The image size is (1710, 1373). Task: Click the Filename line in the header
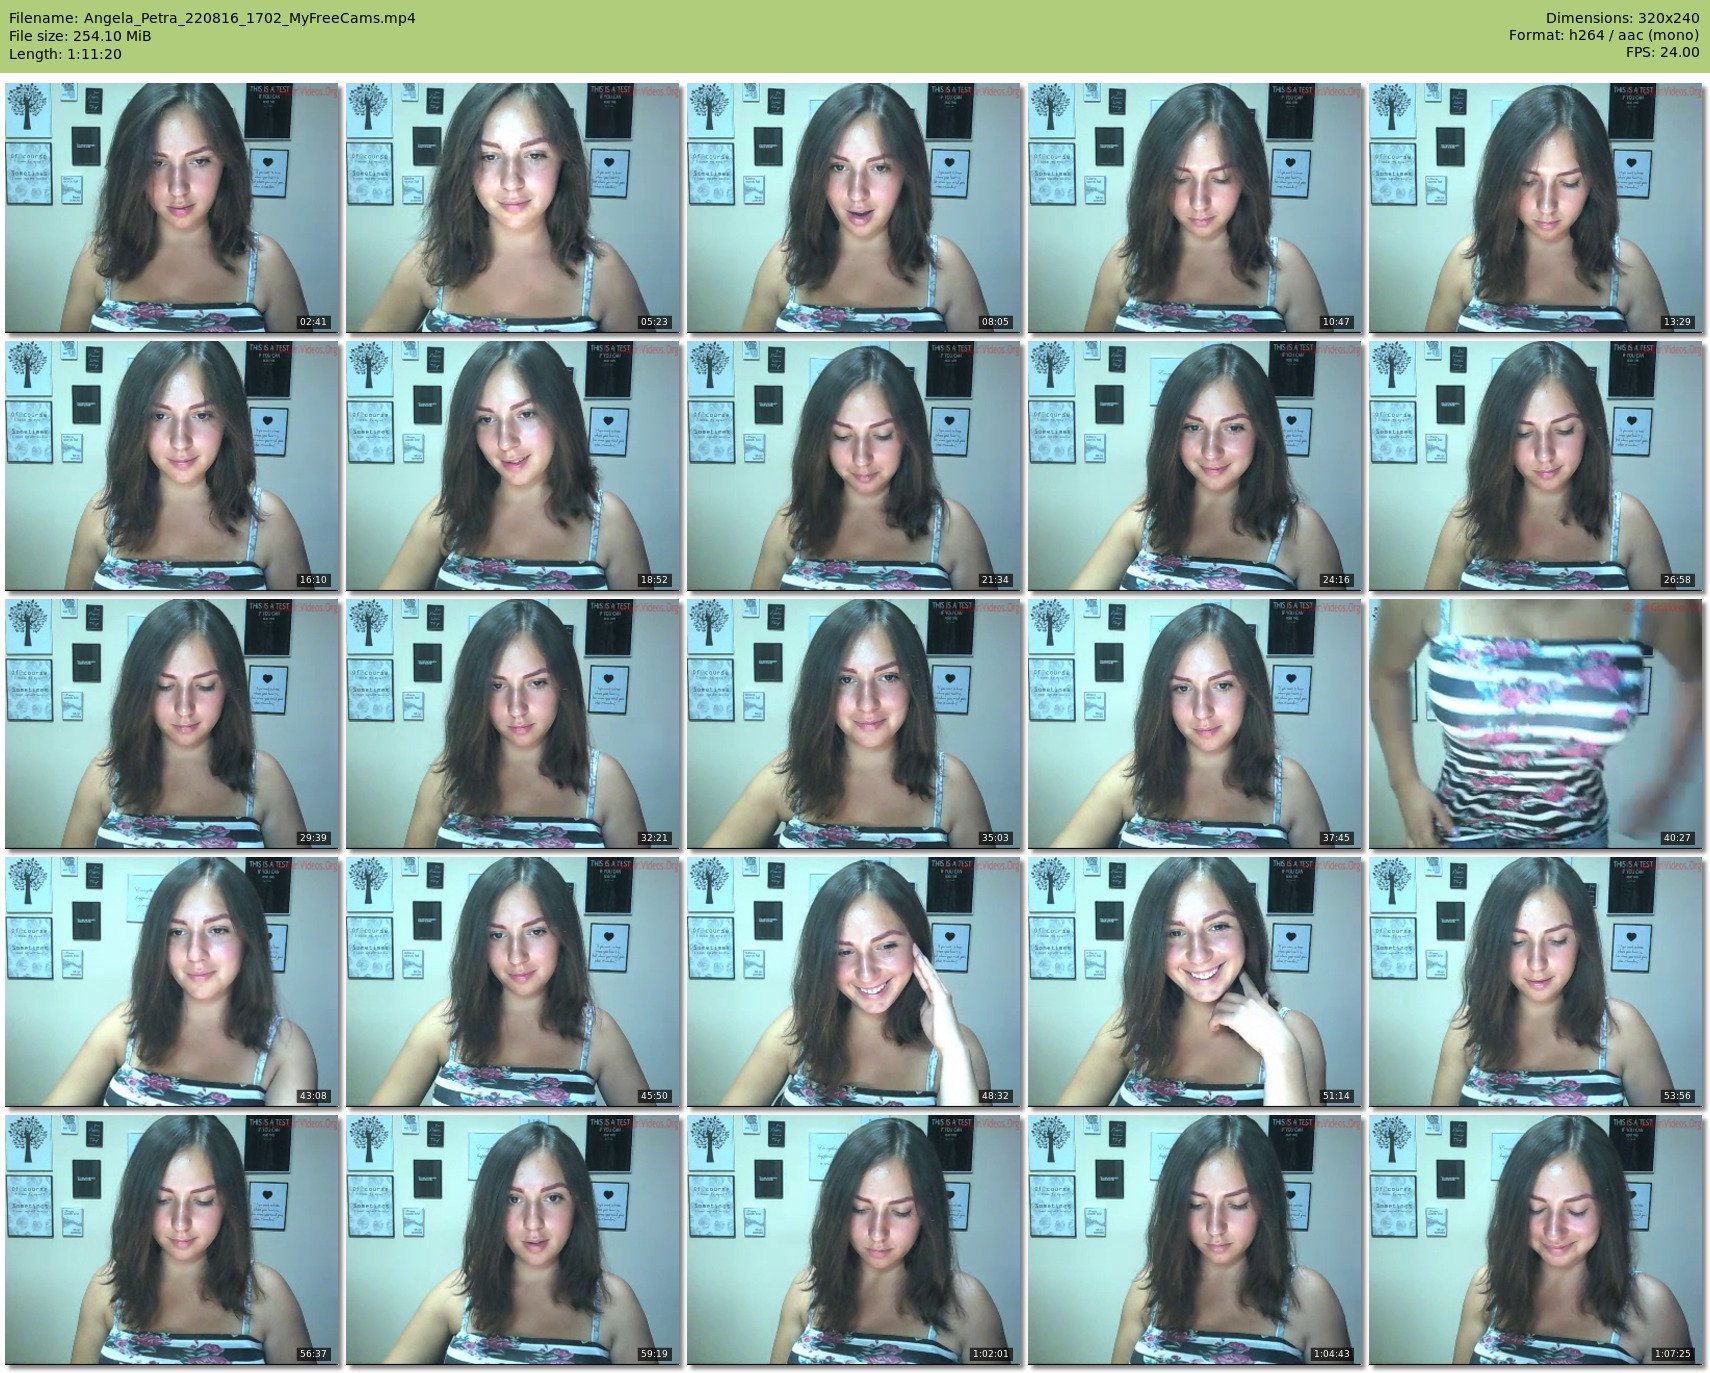point(212,18)
